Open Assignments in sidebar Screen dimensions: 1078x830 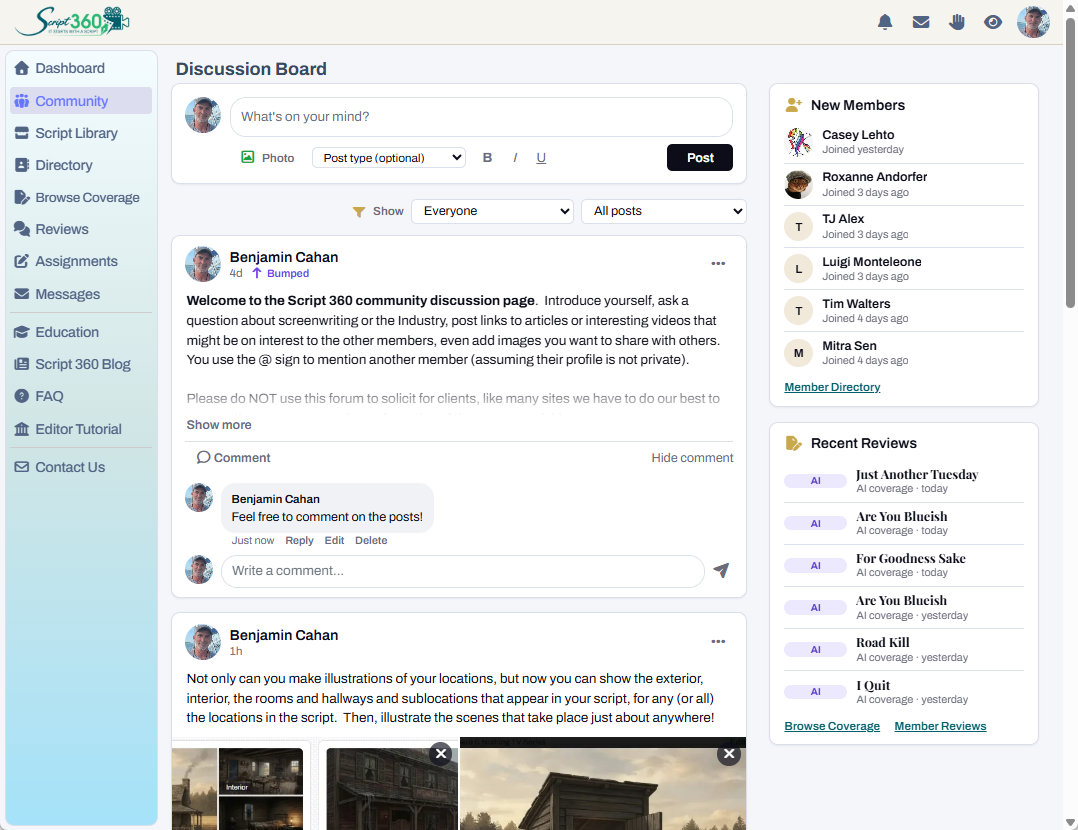[x=81, y=261]
